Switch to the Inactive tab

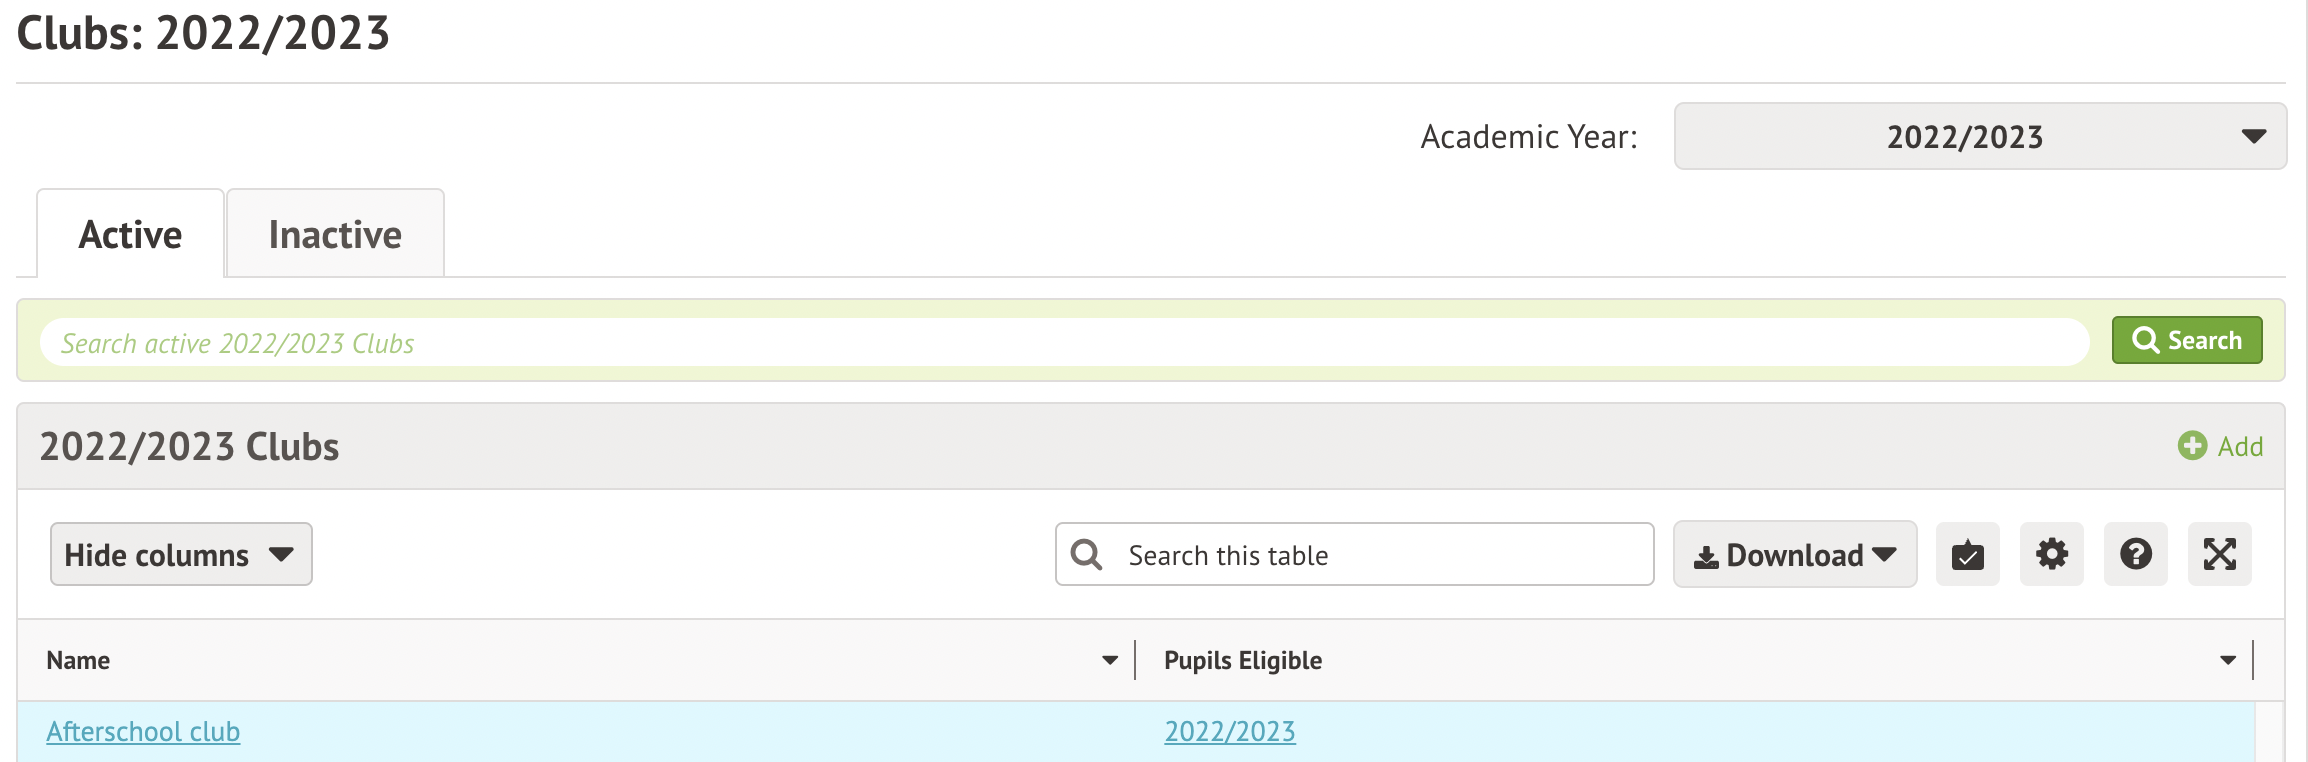pos(335,234)
